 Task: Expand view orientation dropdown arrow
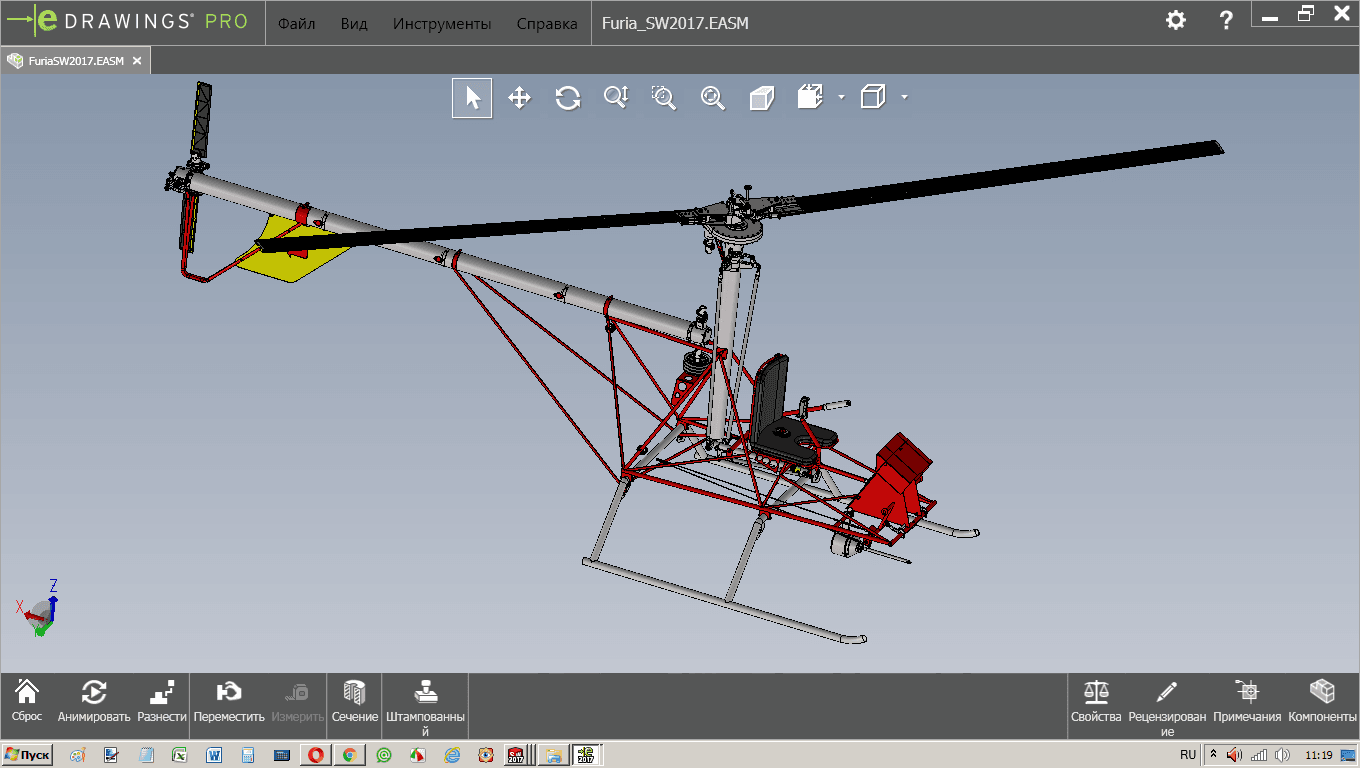[841, 97]
